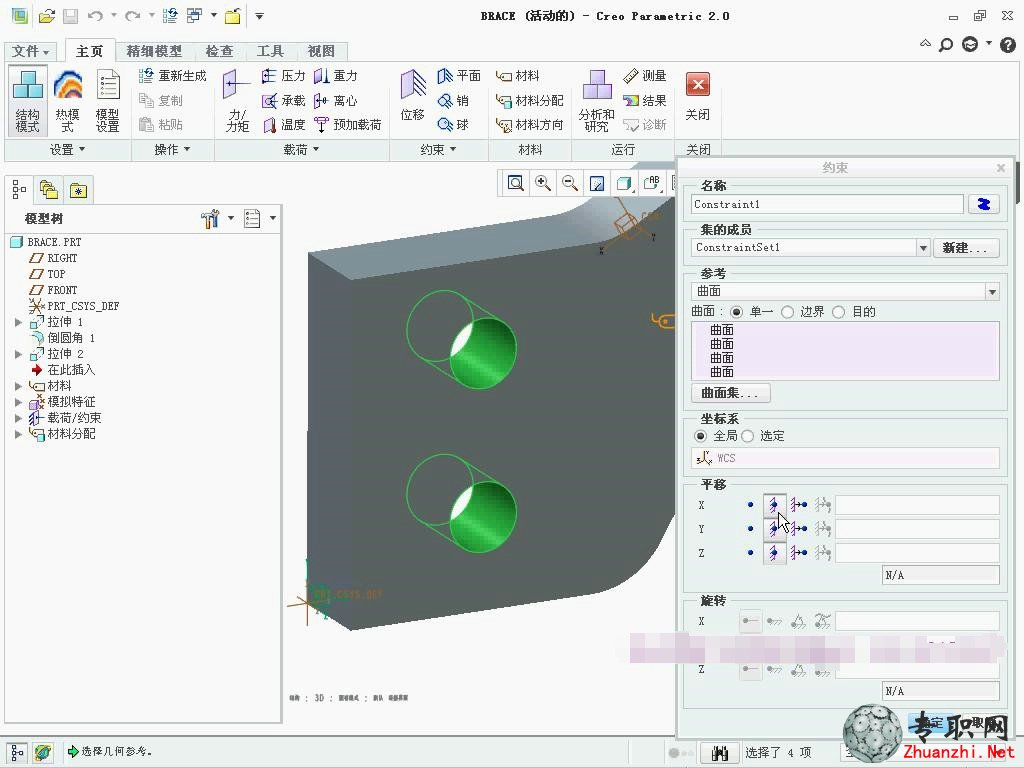Open the folder browser tab icon
Viewport: 1024px width, 768px height.
(x=49, y=190)
